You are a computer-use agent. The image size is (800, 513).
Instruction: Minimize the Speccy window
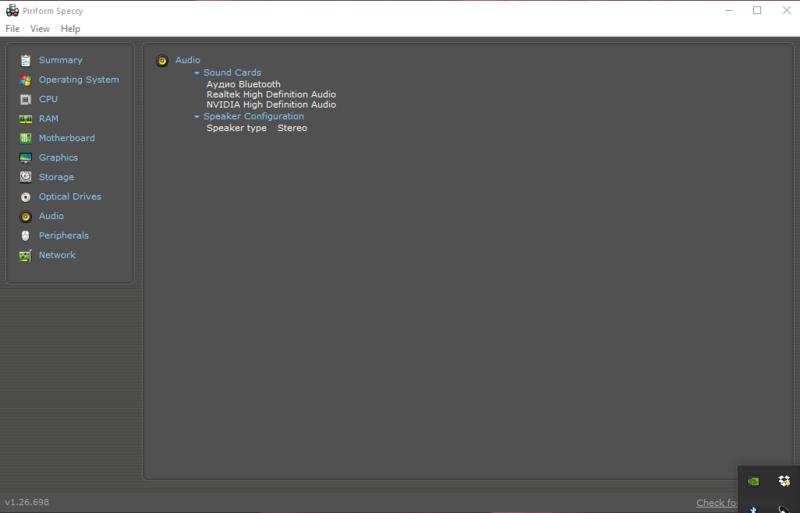point(729,10)
